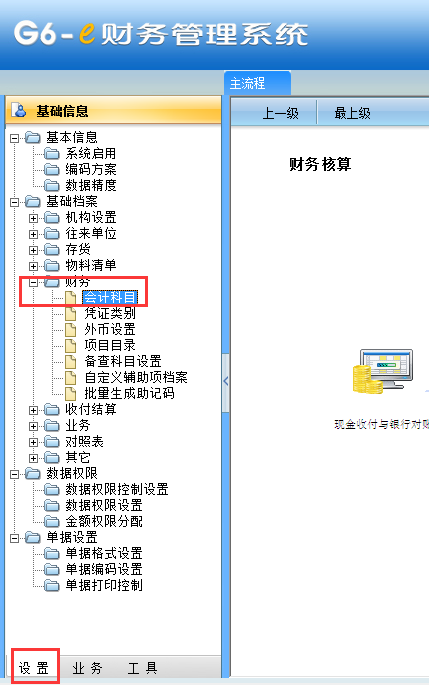429x685 pixels.
Task: Click the 最上级 button
Action: tap(352, 113)
